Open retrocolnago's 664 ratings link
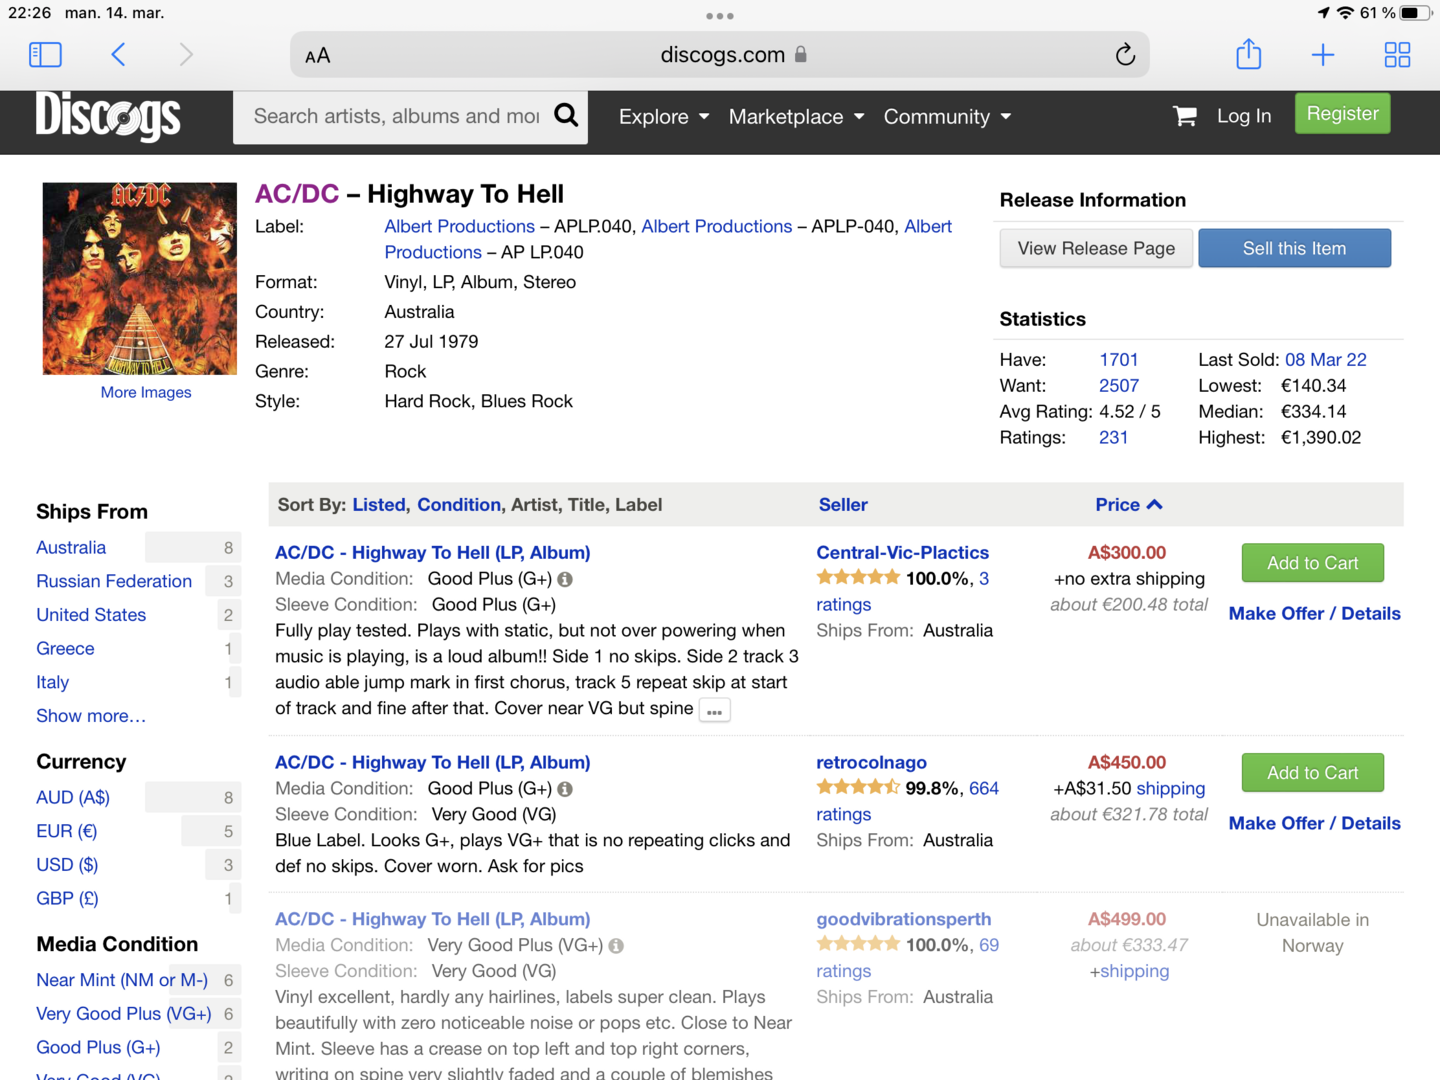1440x1080 pixels. pyautogui.click(x=984, y=789)
